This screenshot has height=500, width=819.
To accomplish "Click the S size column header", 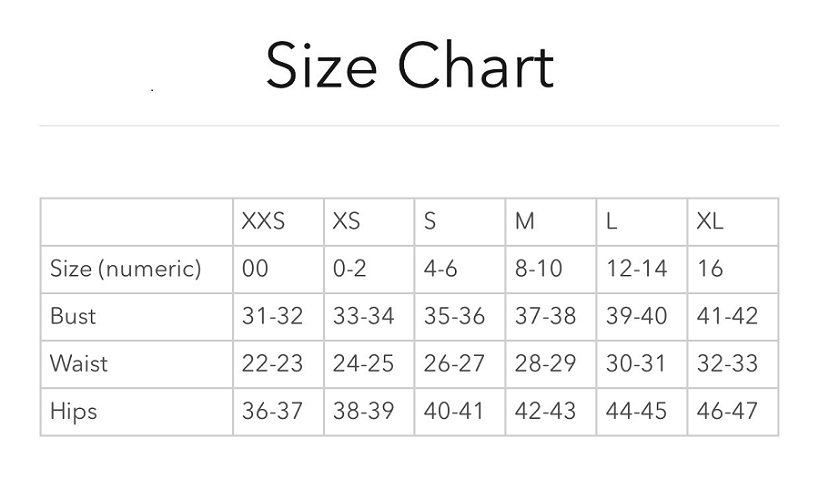I will pos(430,221).
